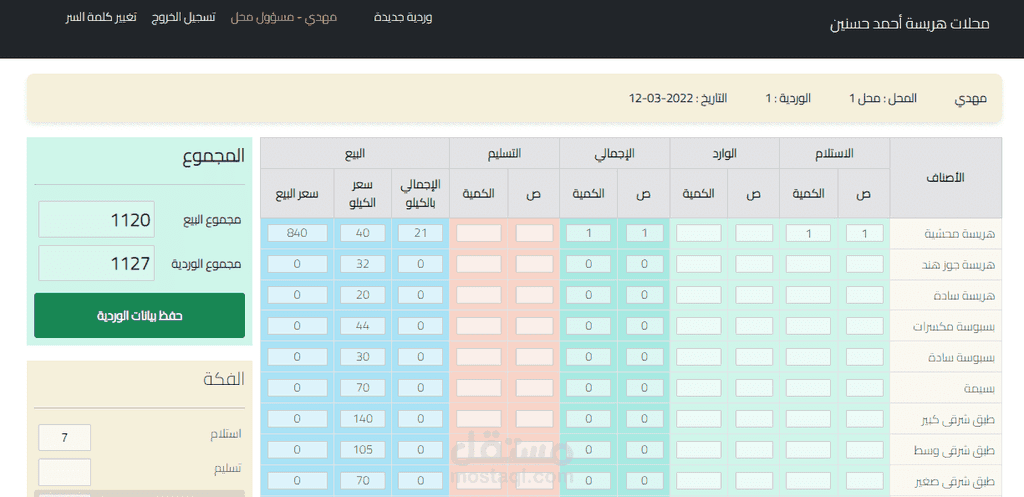The width and height of the screenshot is (1024, 497).
Task: Click الاستلام ص field for هريسة محشية
Action: (x=865, y=233)
